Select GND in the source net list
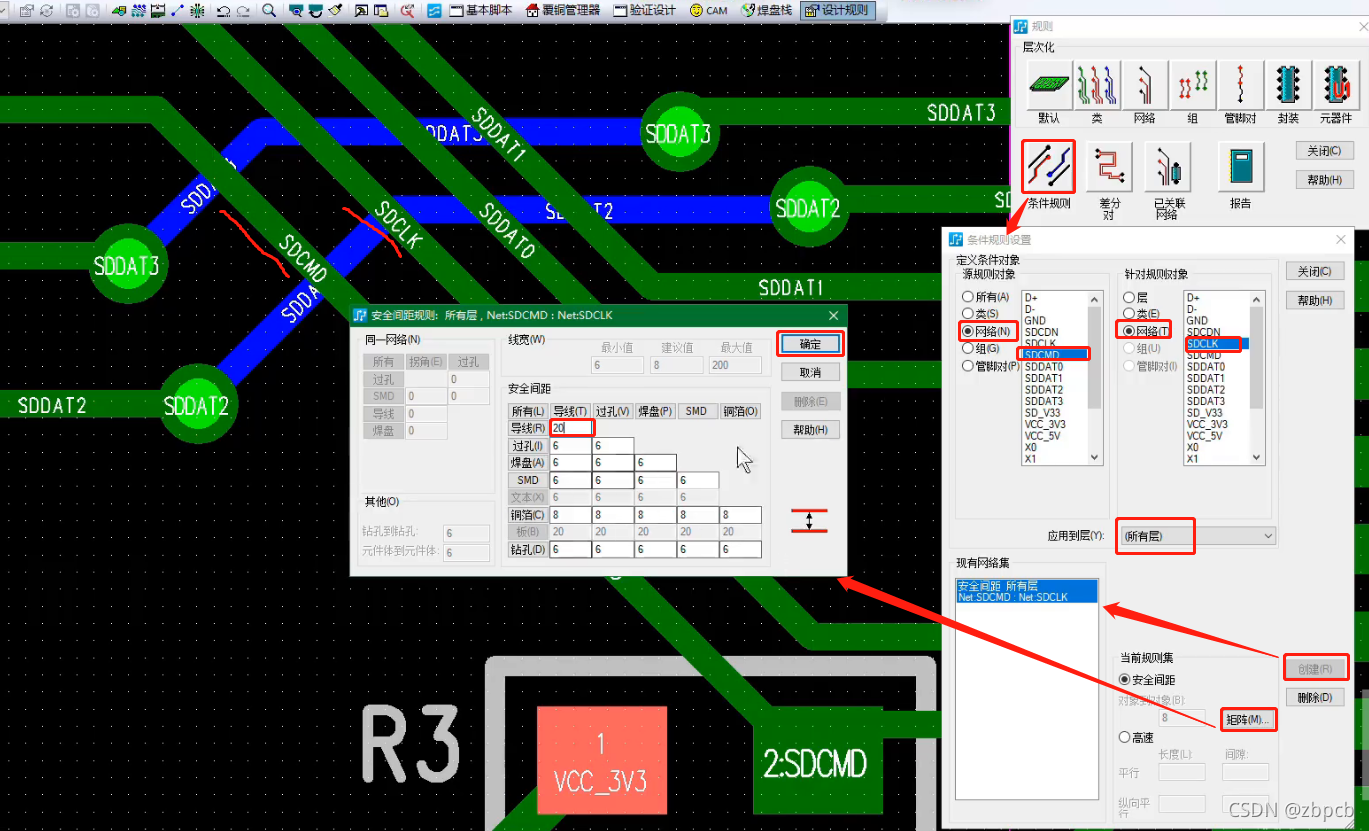 click(1054, 320)
